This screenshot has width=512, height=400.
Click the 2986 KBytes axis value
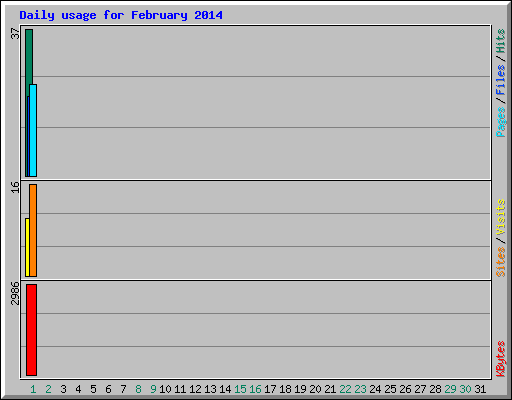pos(15,293)
